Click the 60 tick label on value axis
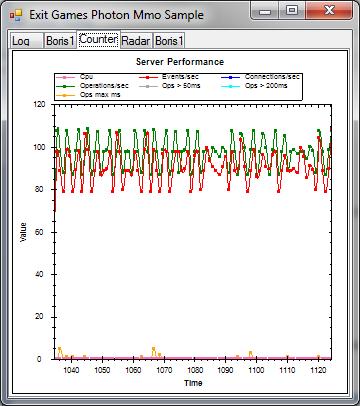Image resolution: width=360 pixels, height=406 pixels. pos(39,232)
